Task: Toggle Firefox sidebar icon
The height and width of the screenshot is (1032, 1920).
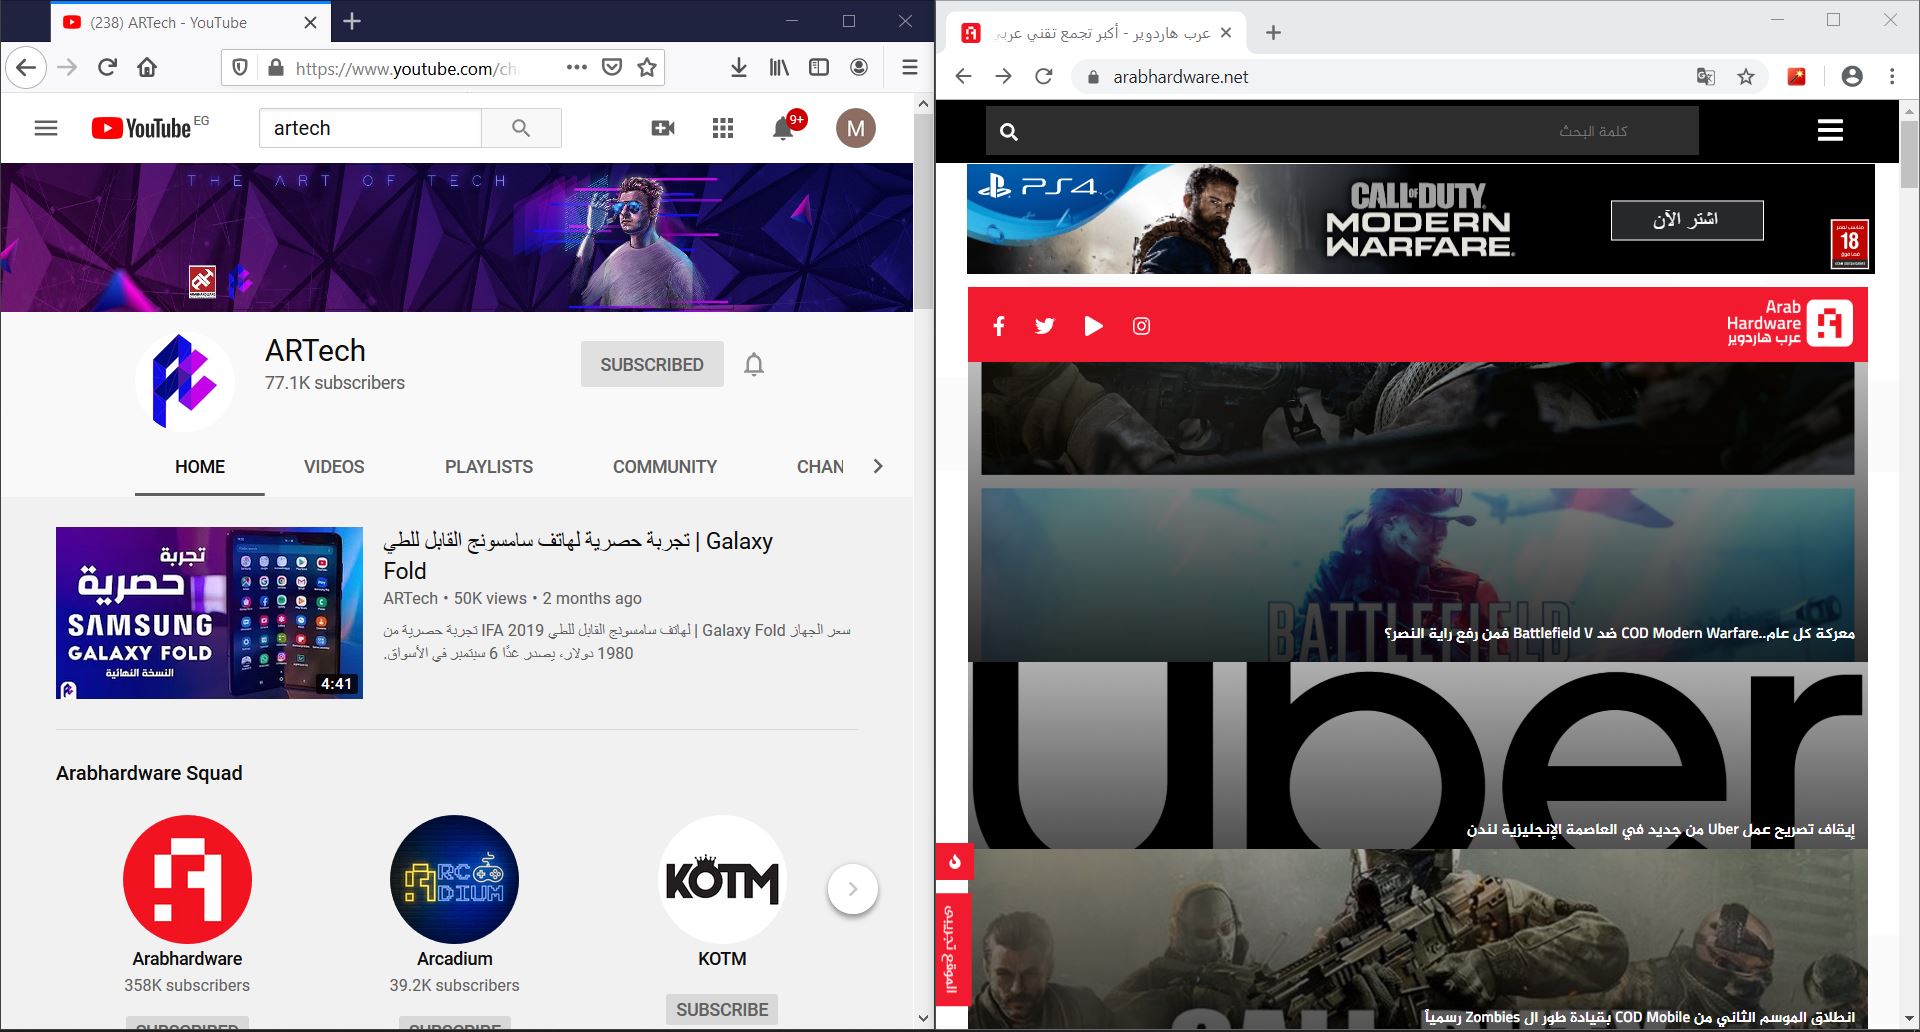Action: (819, 68)
